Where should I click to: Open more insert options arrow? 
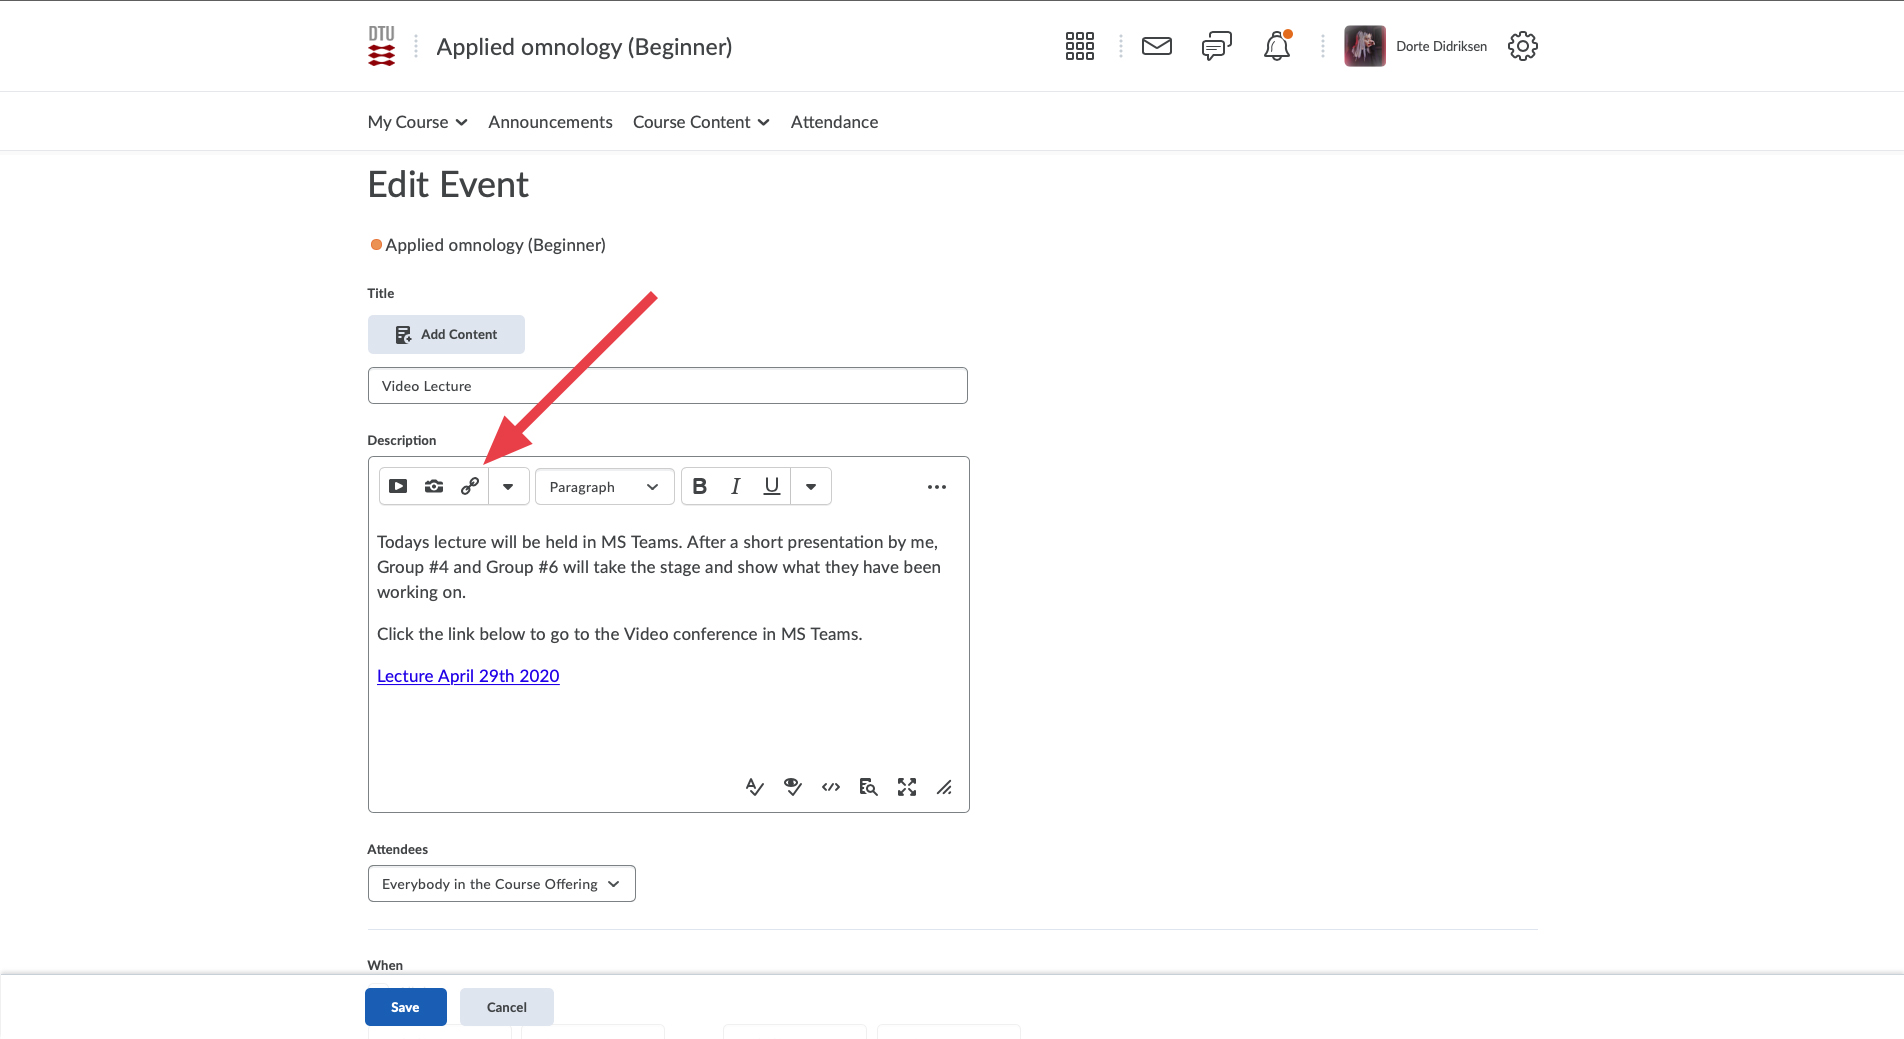click(509, 486)
